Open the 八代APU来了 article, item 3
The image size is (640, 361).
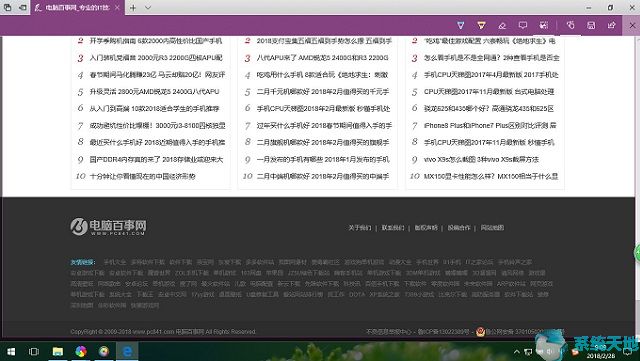pos(322,58)
